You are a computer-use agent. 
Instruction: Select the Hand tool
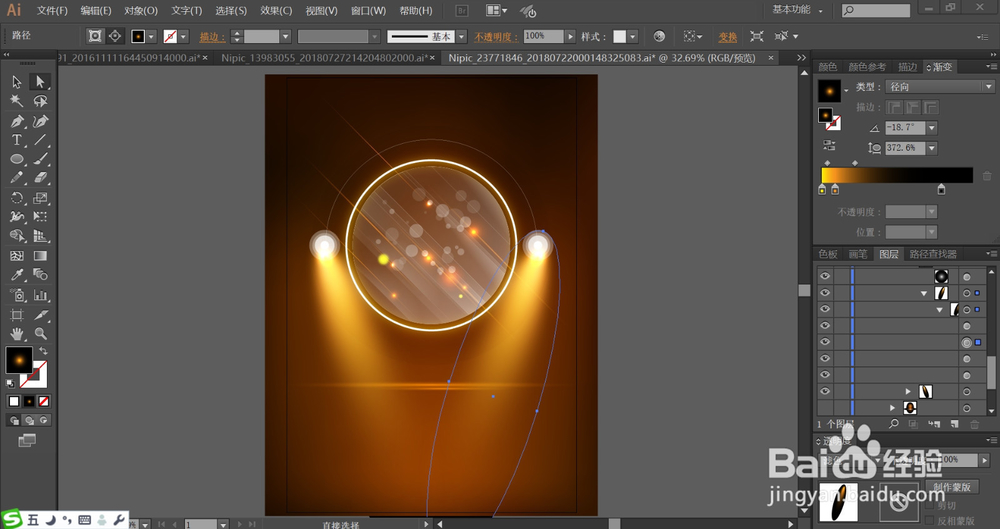[x=17, y=333]
